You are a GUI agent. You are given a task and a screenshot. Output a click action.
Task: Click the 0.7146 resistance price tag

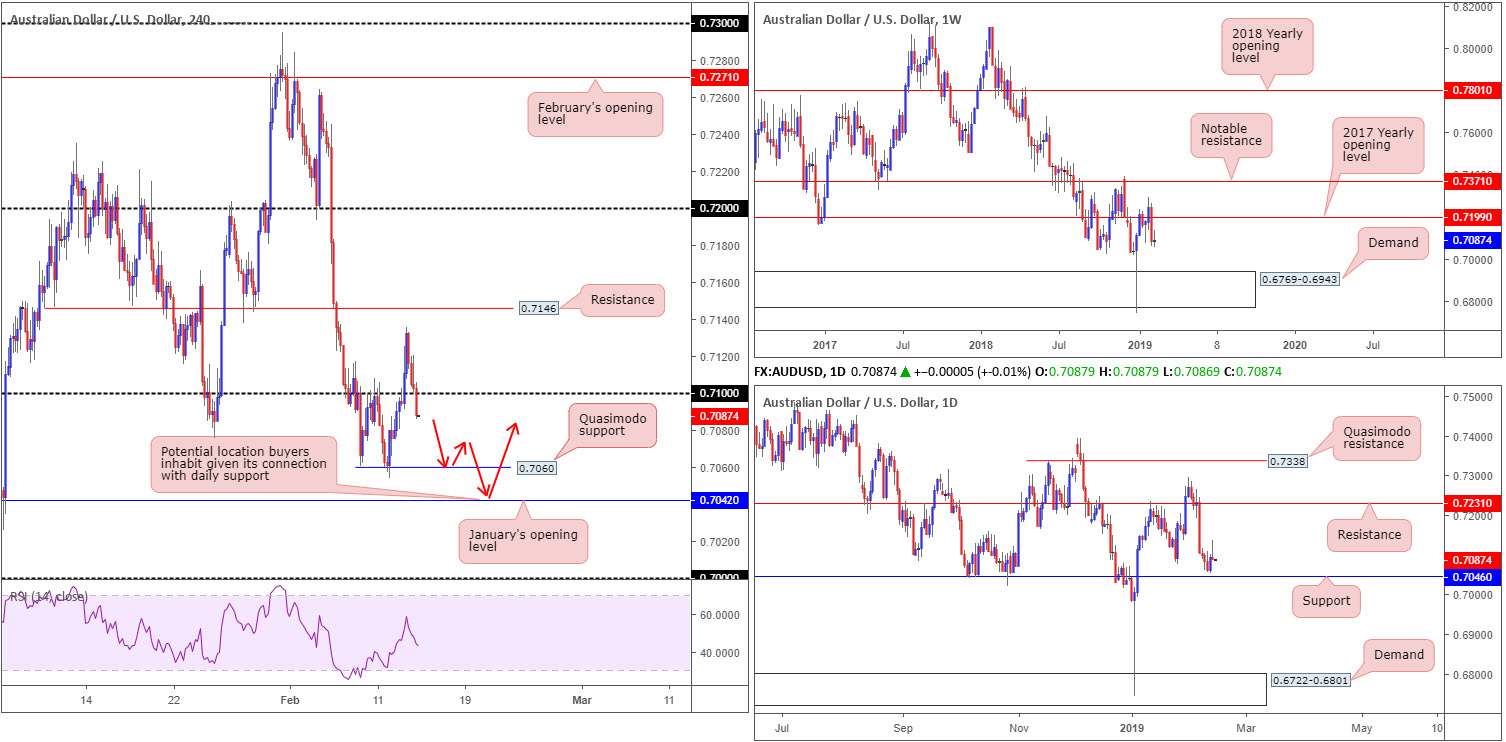pyautogui.click(x=535, y=309)
